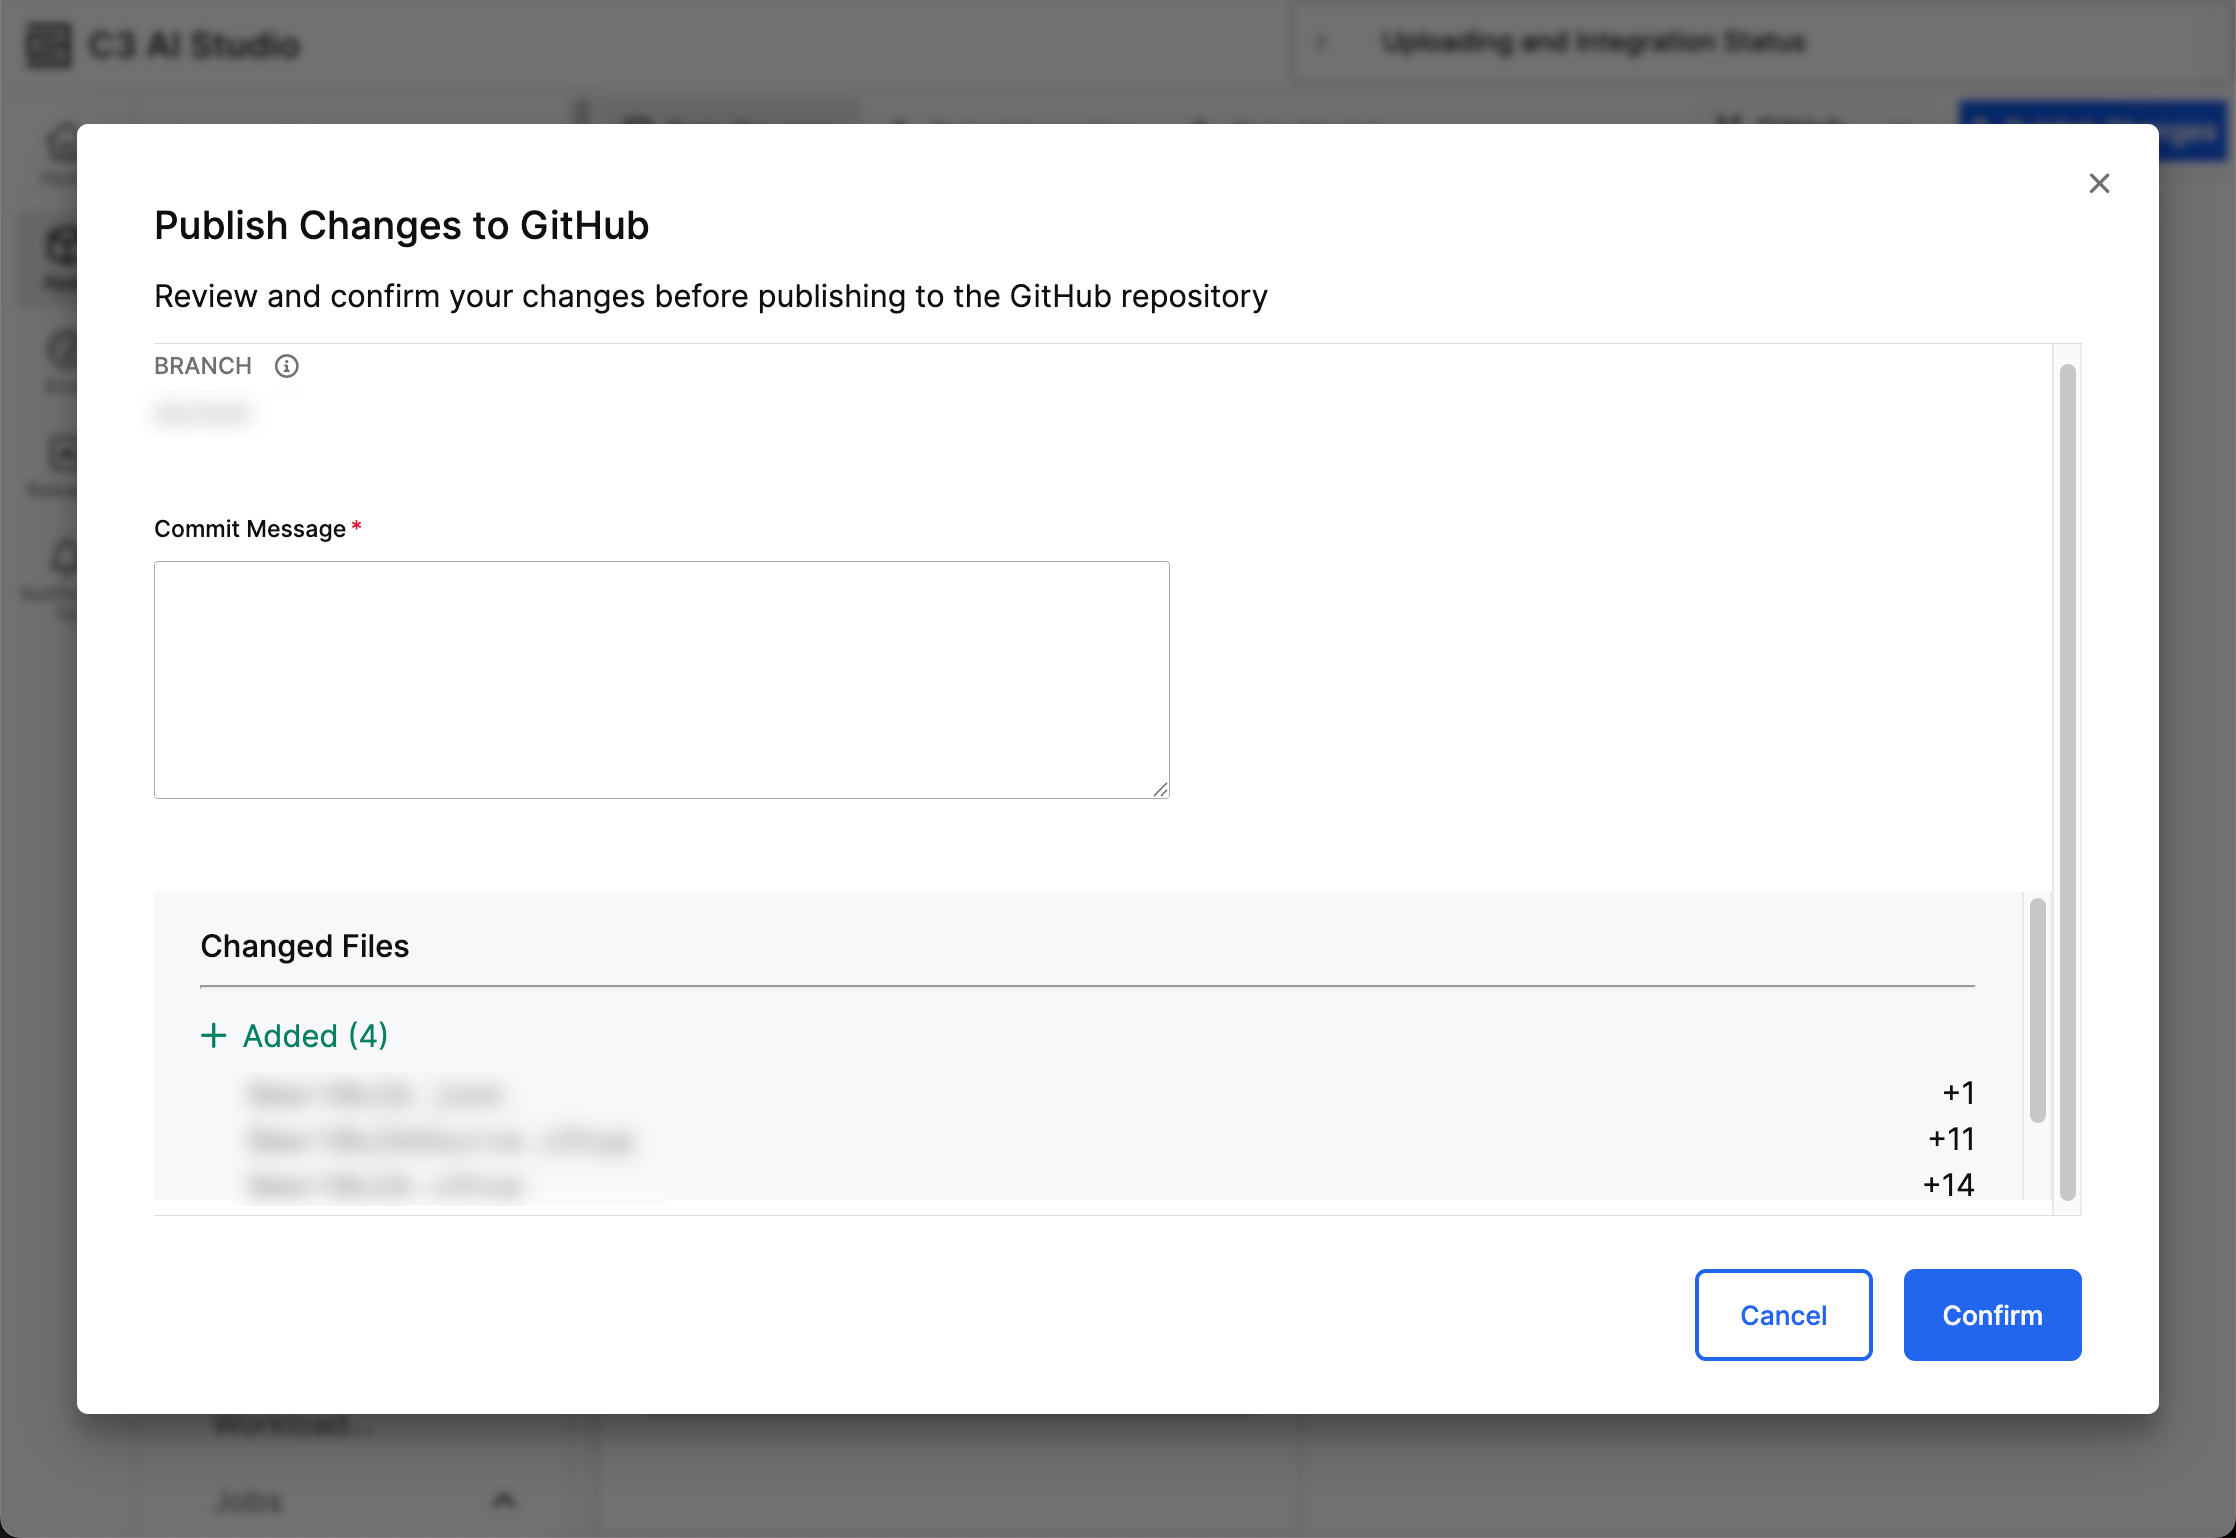Select the added file showing +11 lines
2236x1538 pixels.
pos(440,1140)
